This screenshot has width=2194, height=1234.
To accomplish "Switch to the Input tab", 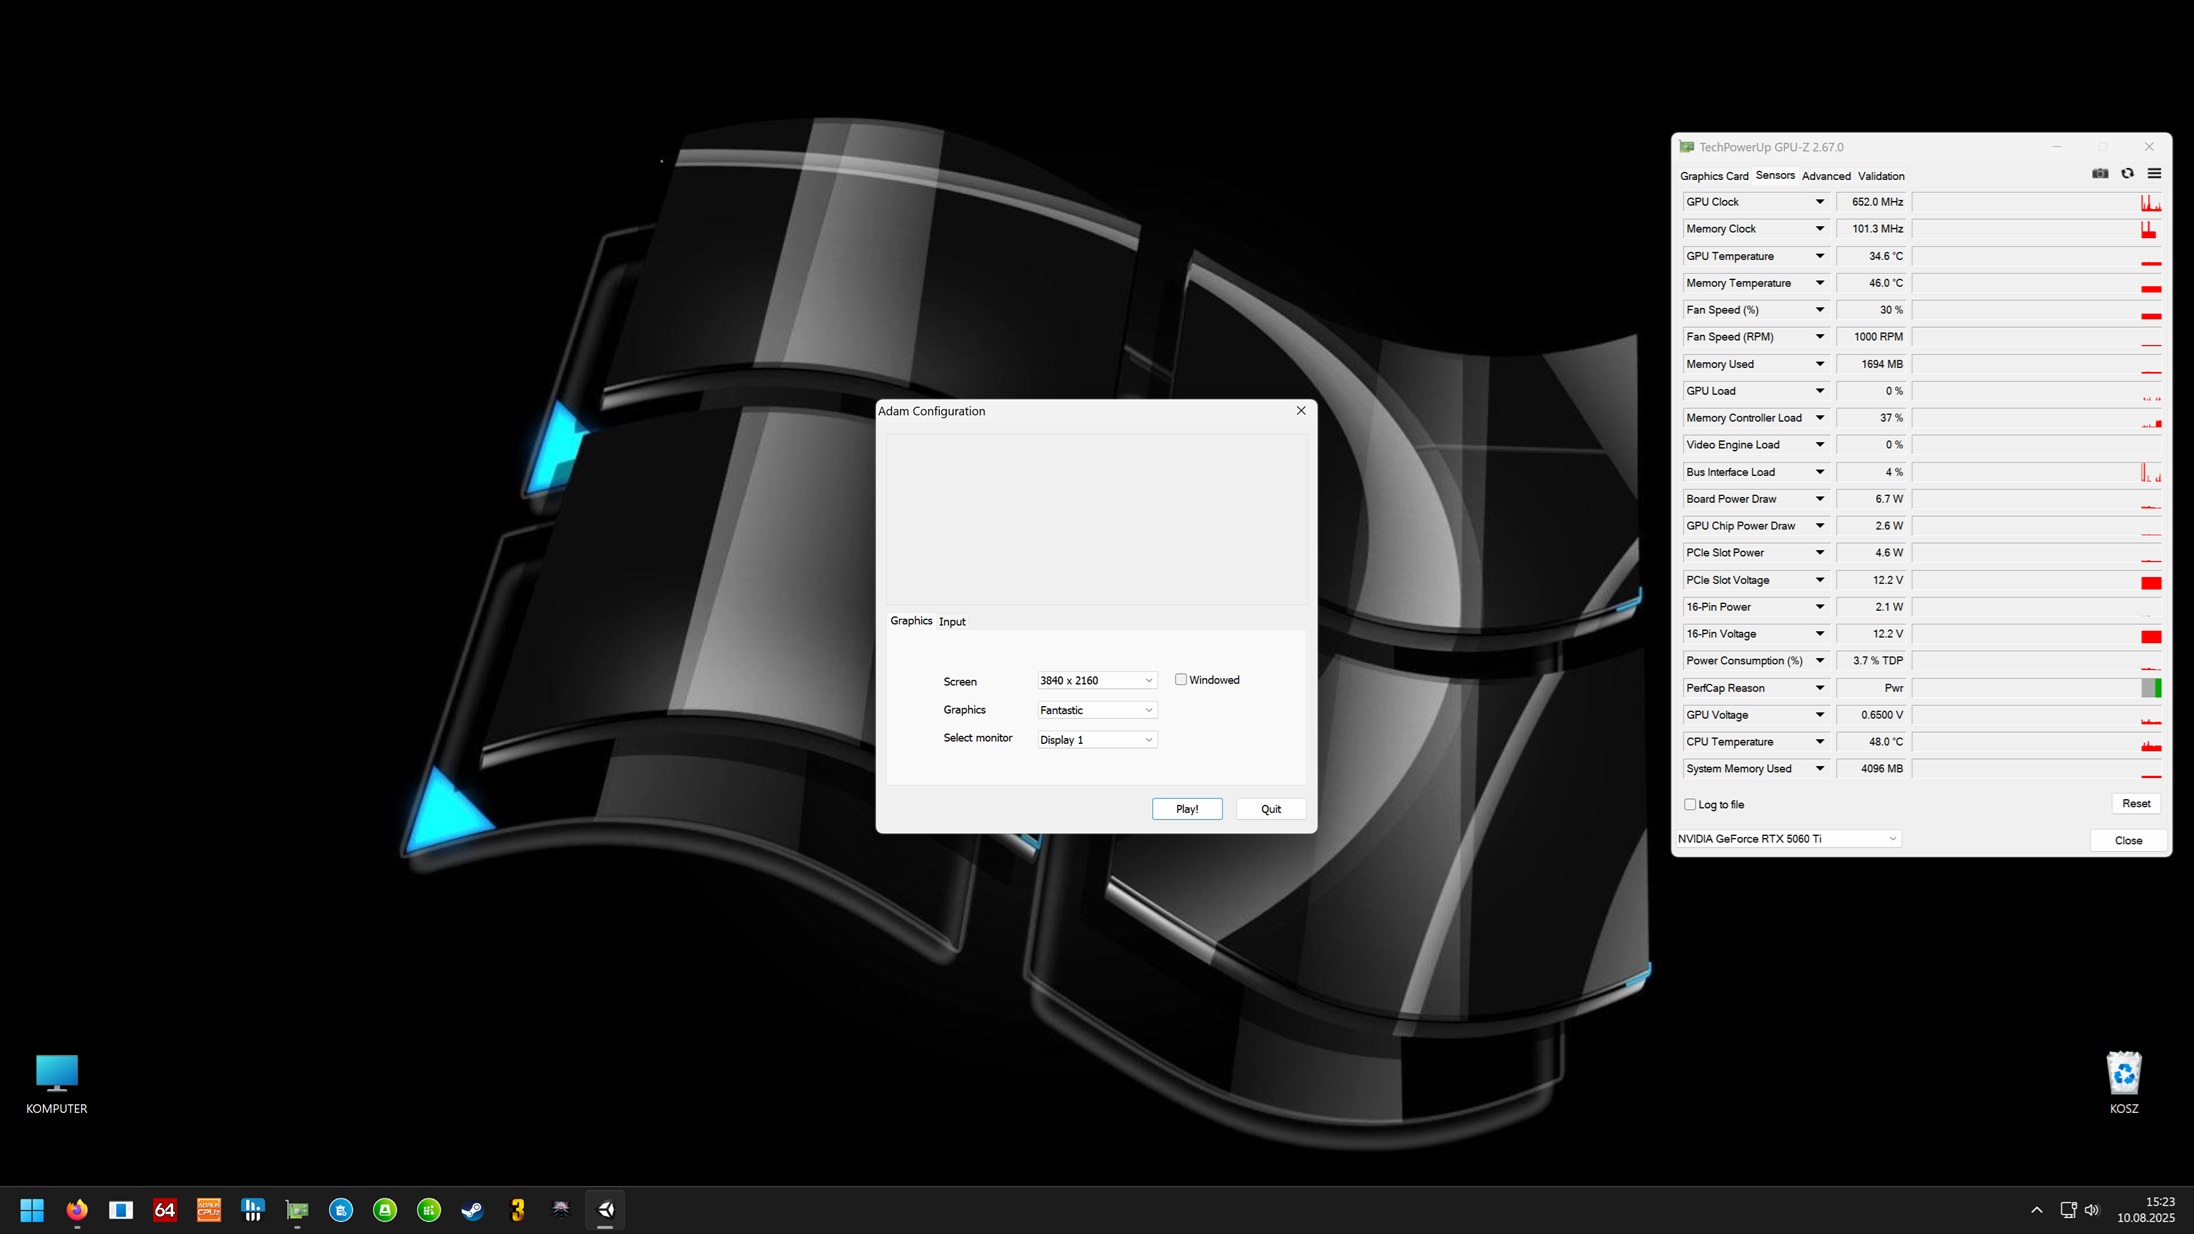I will coord(952,622).
